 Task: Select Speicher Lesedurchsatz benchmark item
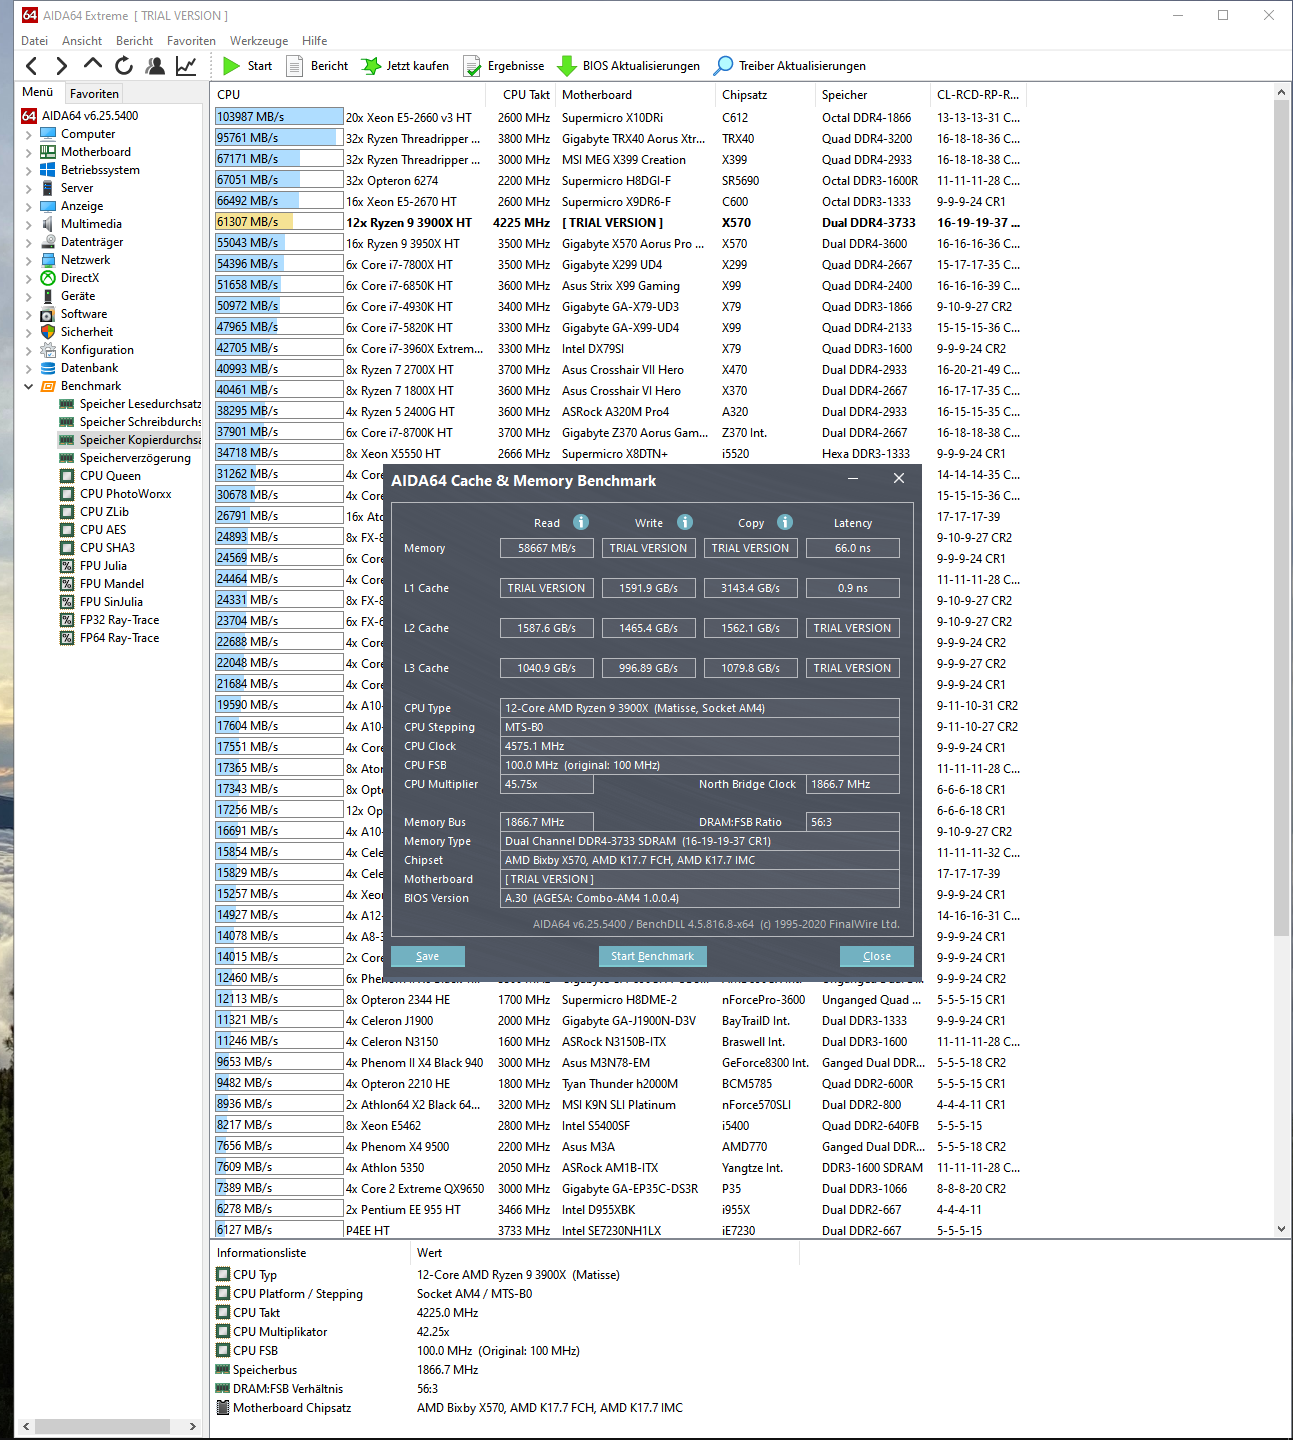(x=131, y=404)
